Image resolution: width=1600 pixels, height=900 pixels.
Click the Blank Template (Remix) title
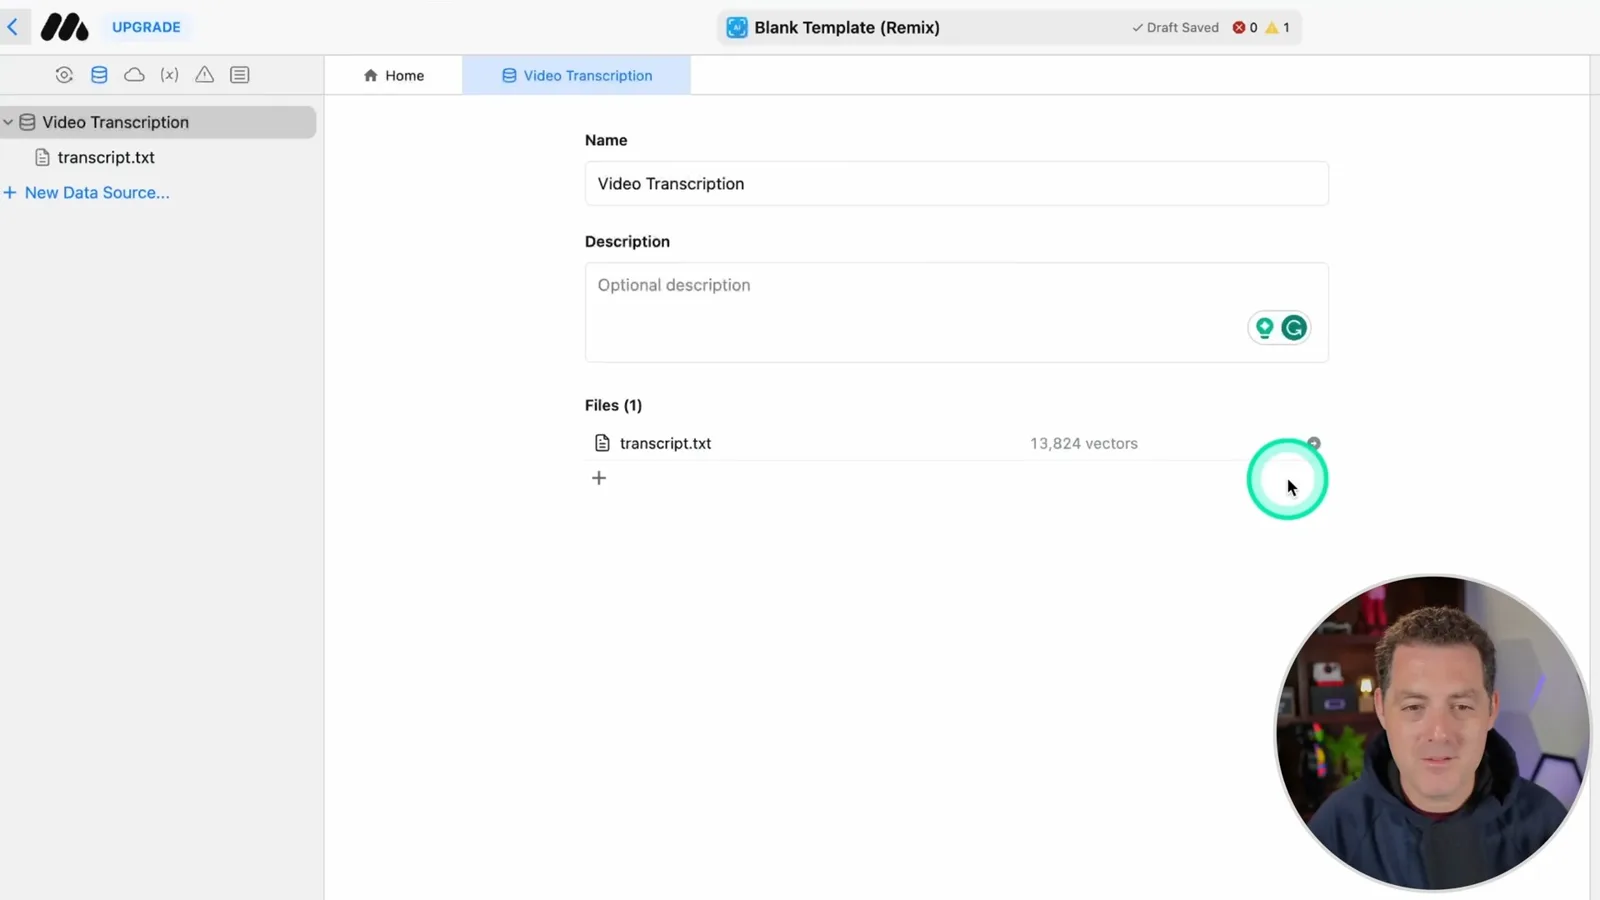(847, 27)
